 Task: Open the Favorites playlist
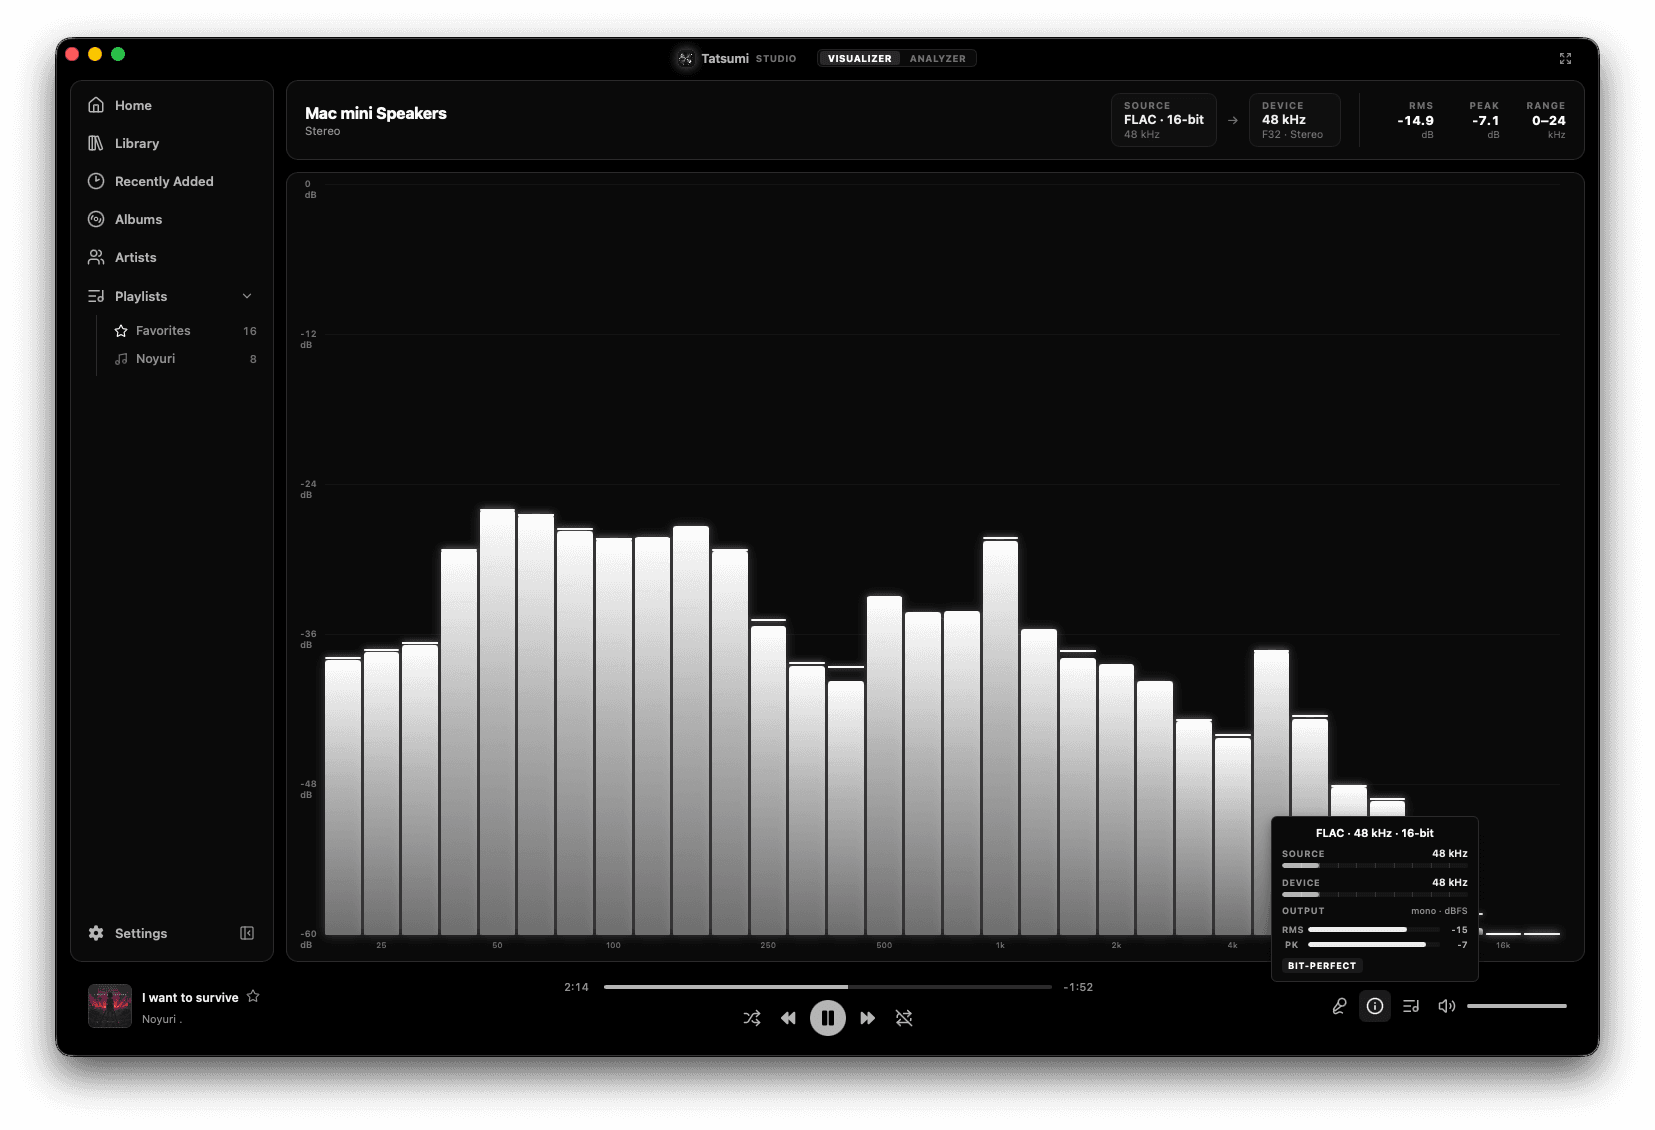click(x=185, y=331)
